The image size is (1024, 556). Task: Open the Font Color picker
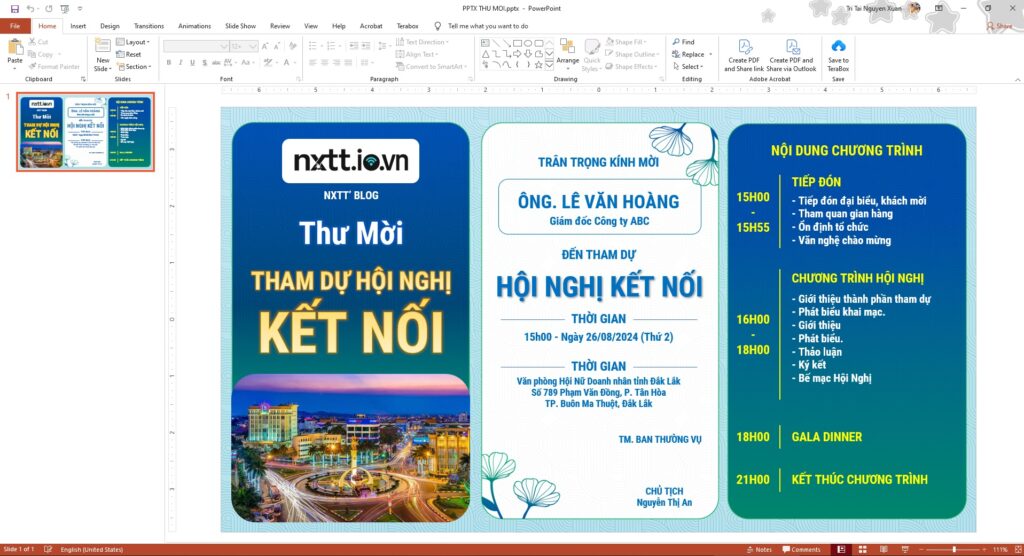[287, 63]
